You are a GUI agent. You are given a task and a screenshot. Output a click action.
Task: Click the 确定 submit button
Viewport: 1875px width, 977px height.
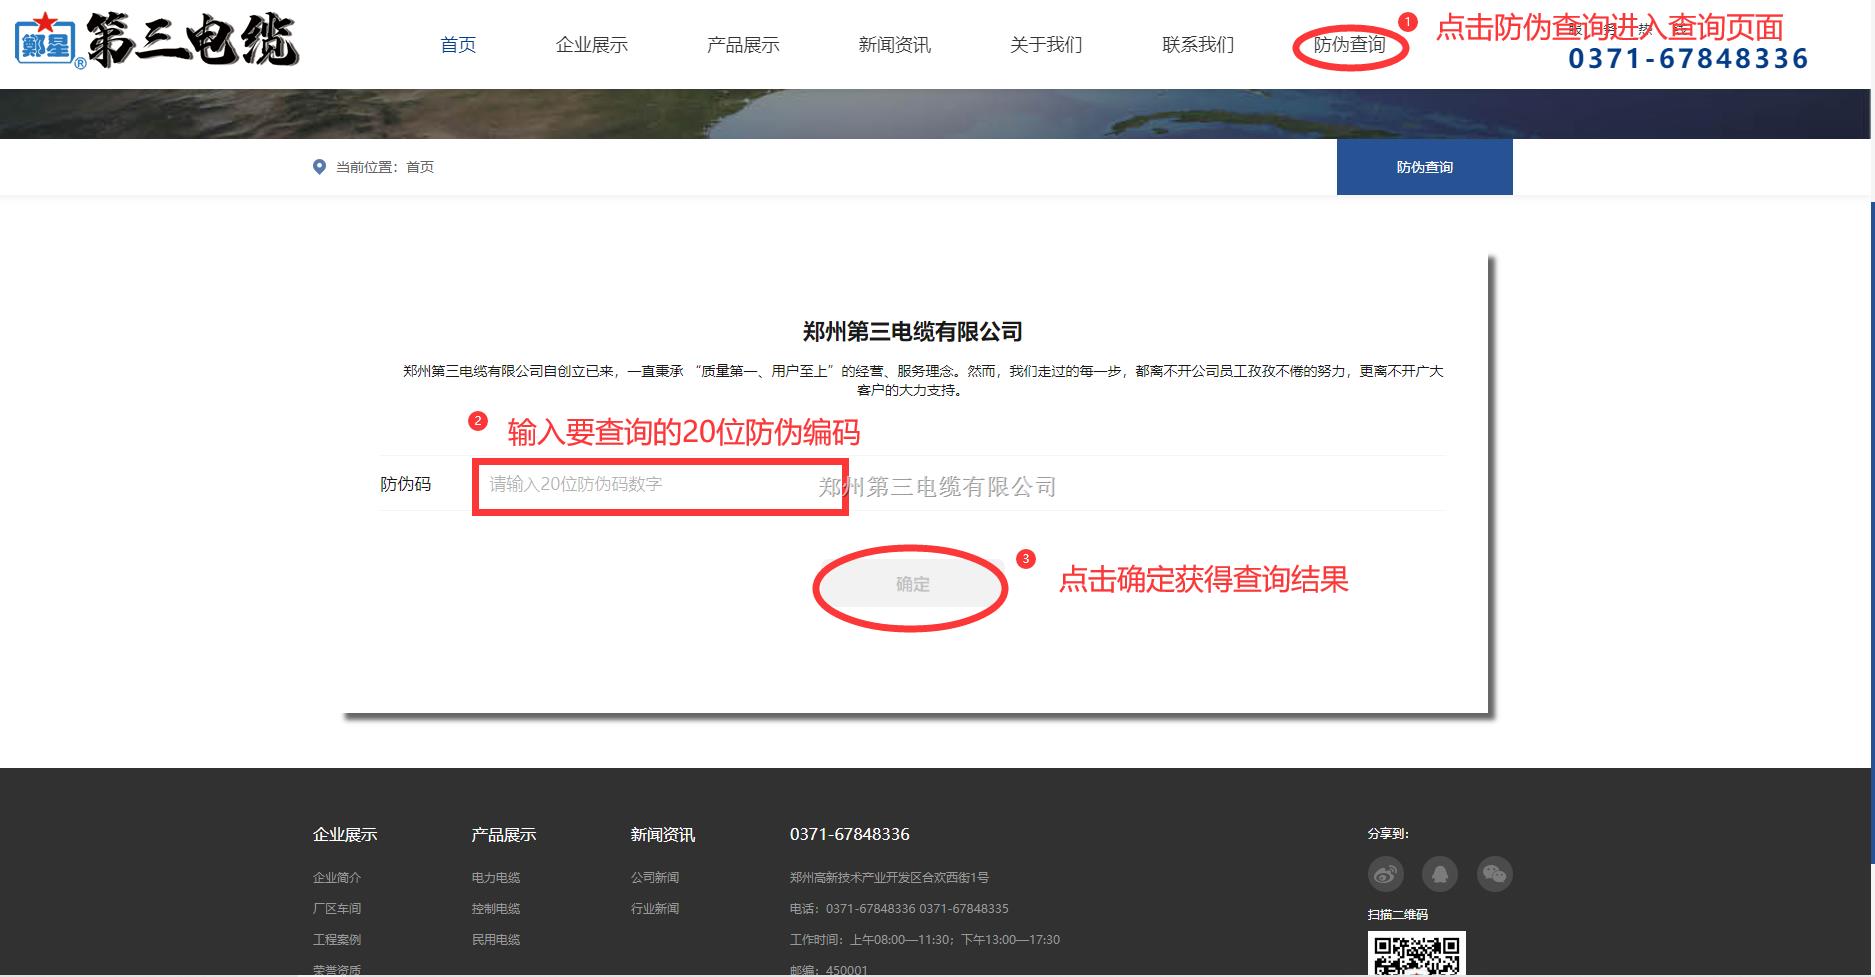(x=913, y=584)
